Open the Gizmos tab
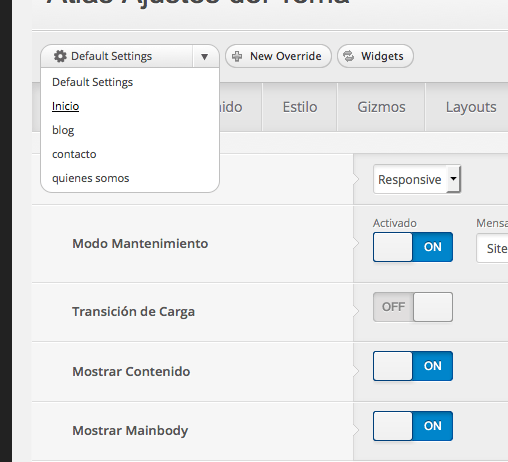 coord(381,107)
